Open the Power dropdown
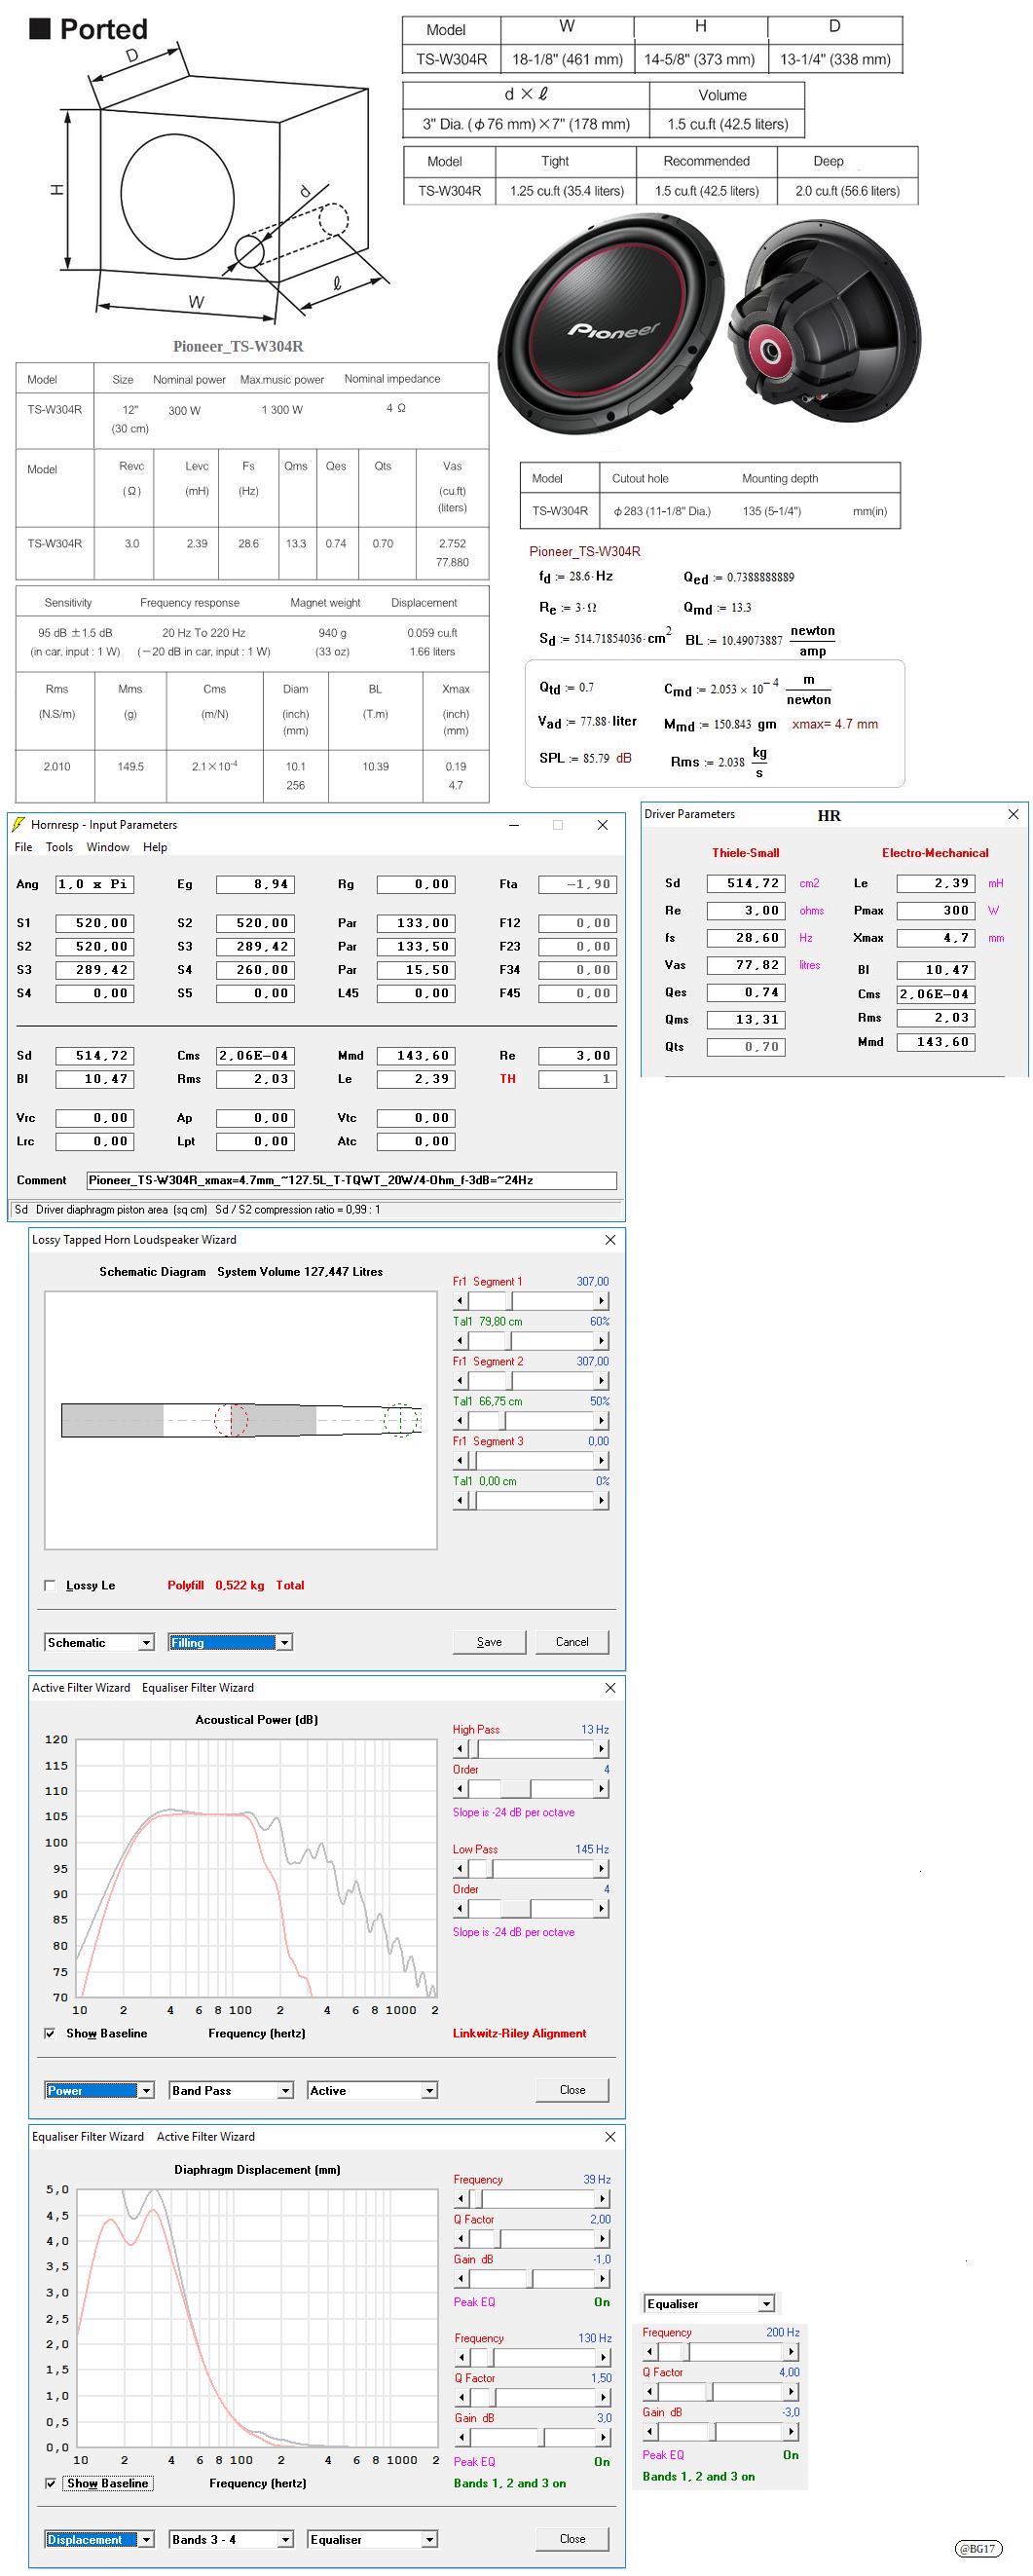This screenshot has width=1033, height=2576. pos(146,2090)
